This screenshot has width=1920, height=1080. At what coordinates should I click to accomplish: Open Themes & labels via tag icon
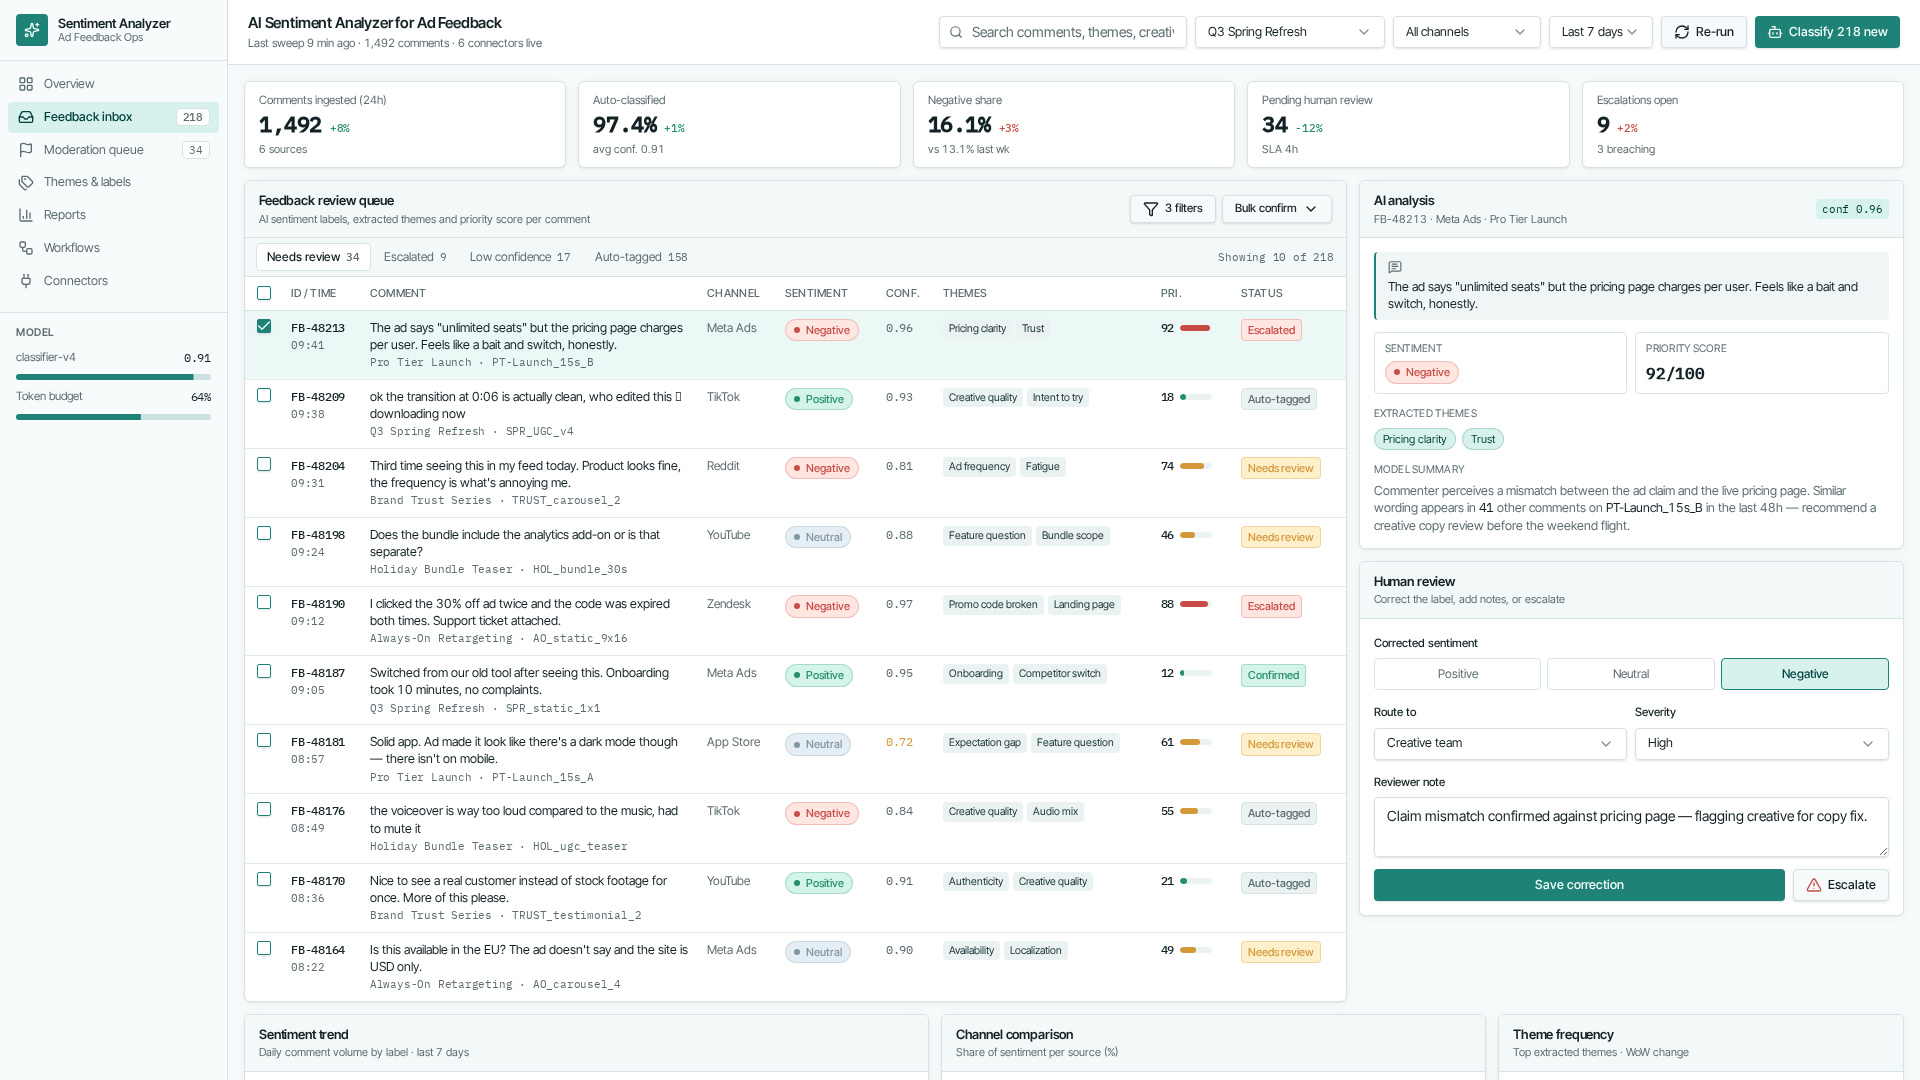point(26,182)
